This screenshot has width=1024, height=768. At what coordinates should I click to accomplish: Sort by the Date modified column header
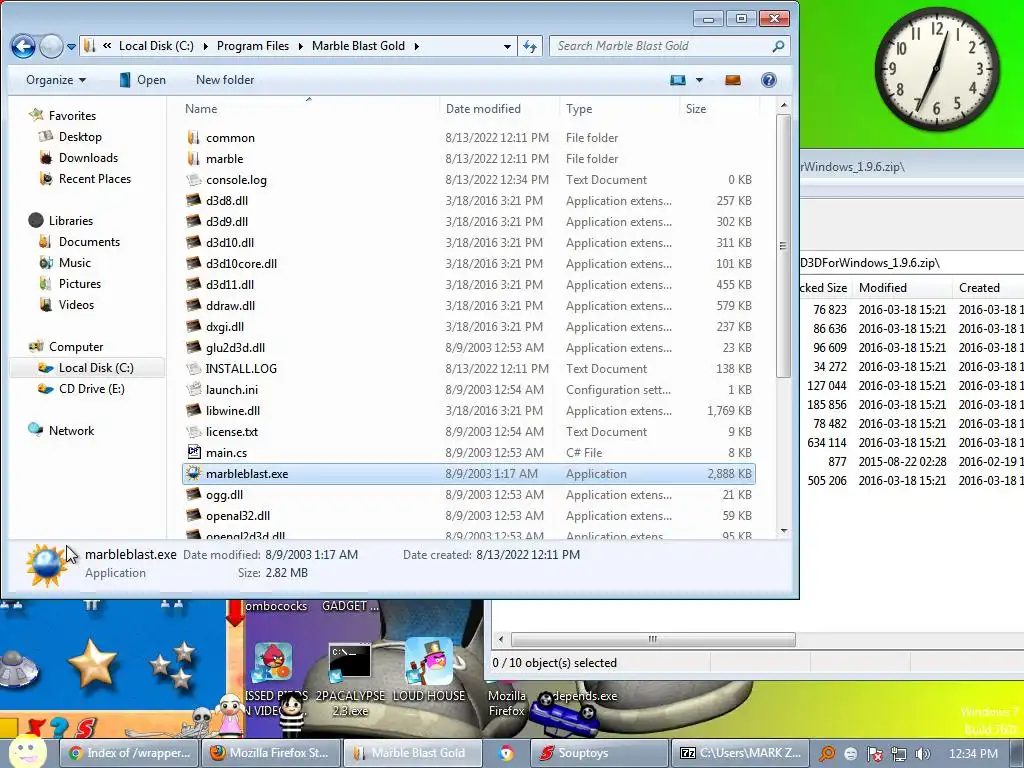[483, 108]
